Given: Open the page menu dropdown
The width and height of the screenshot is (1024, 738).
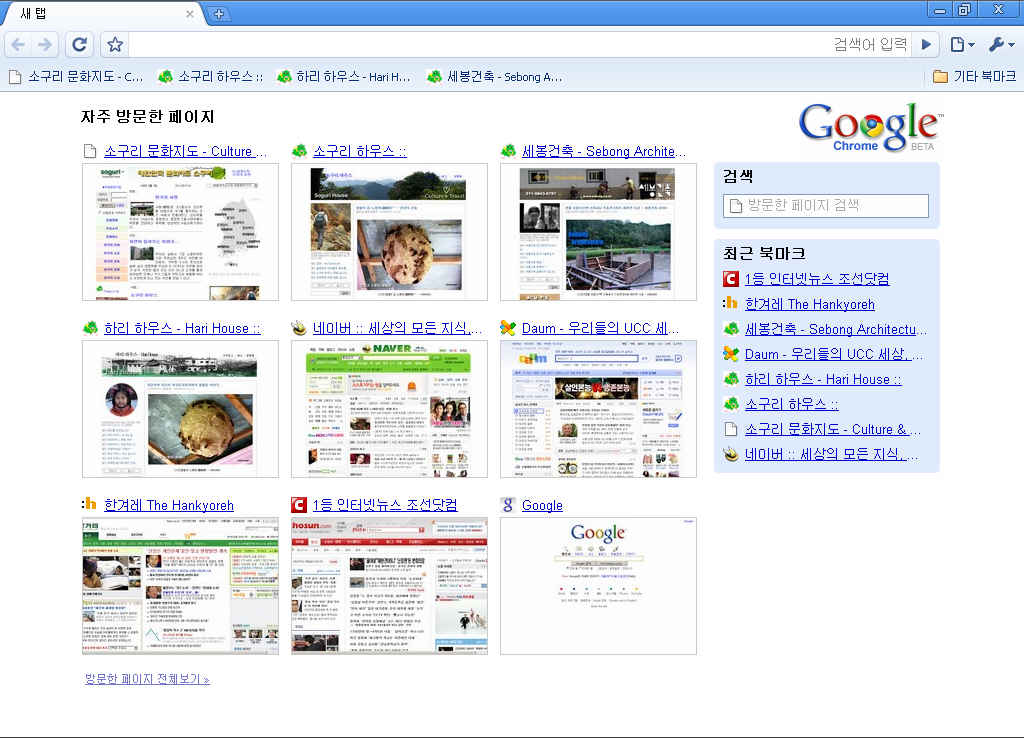Looking at the screenshot, I should [962, 44].
